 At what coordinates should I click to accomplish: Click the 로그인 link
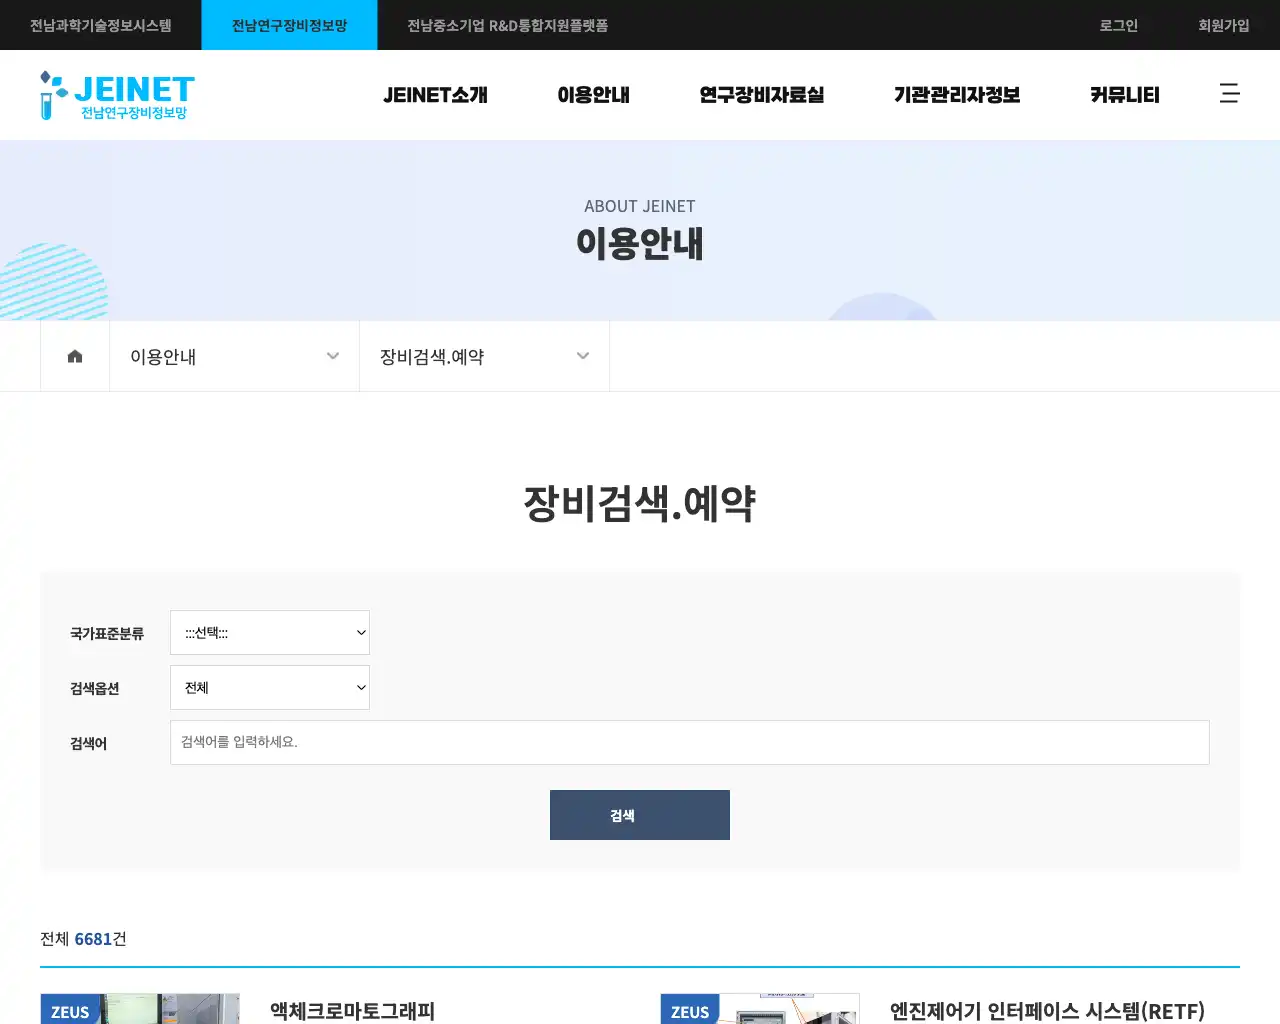pos(1117,25)
